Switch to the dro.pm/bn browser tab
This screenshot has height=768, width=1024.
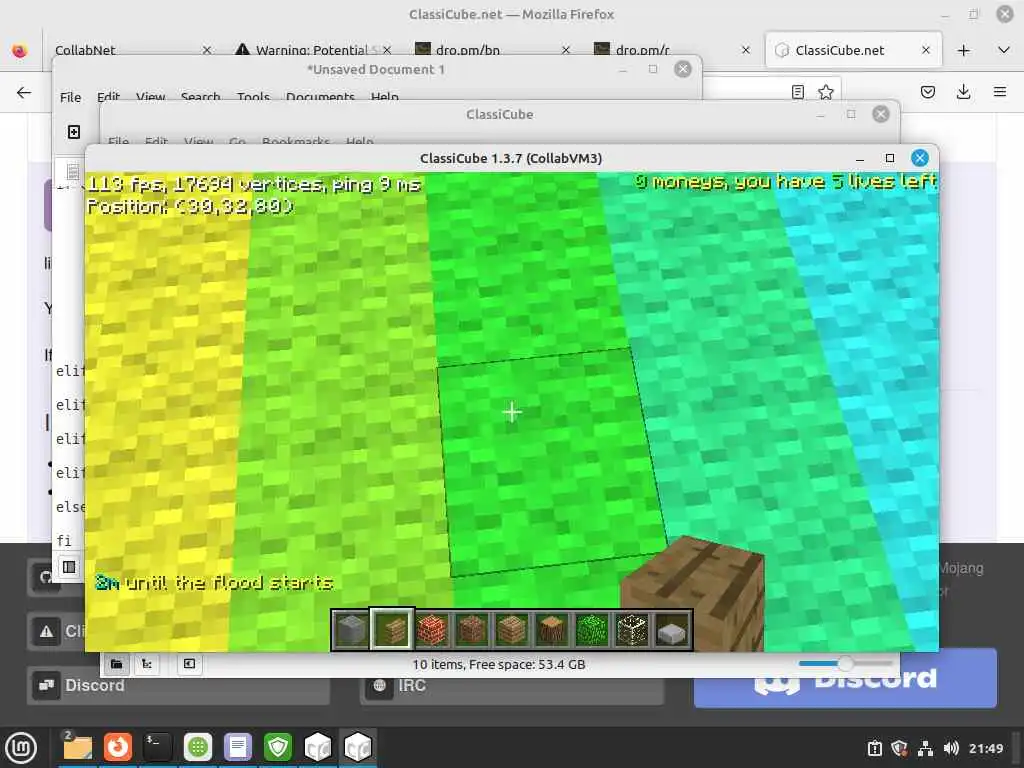[x=493, y=50]
